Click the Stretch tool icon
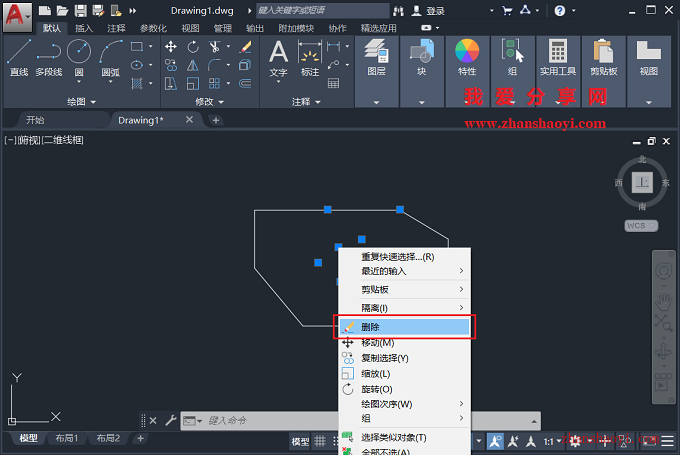 [171, 83]
